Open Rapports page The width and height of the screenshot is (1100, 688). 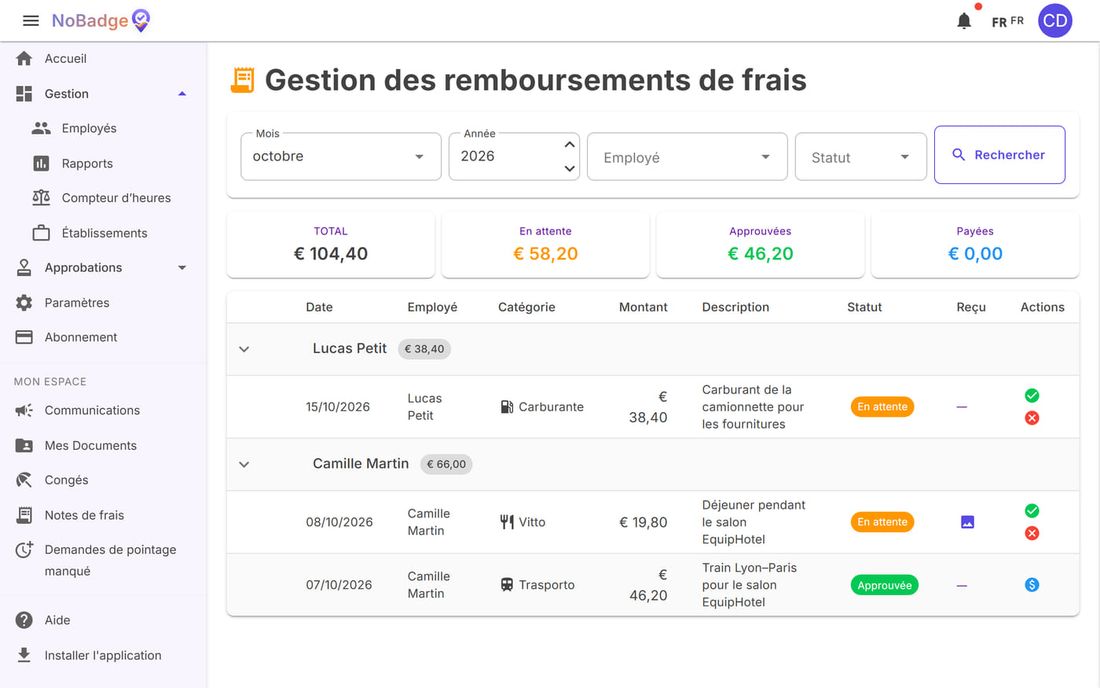coord(103,163)
